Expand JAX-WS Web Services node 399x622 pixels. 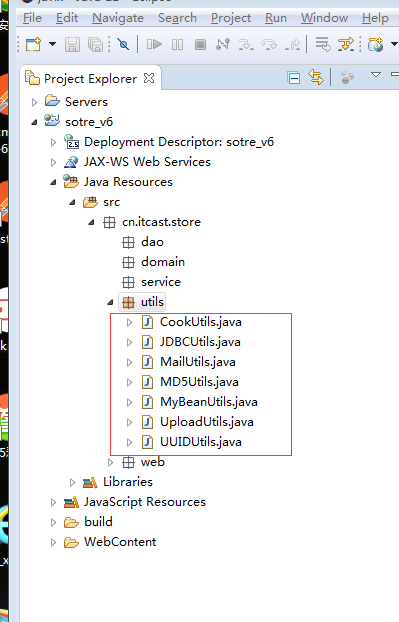pos(53,162)
